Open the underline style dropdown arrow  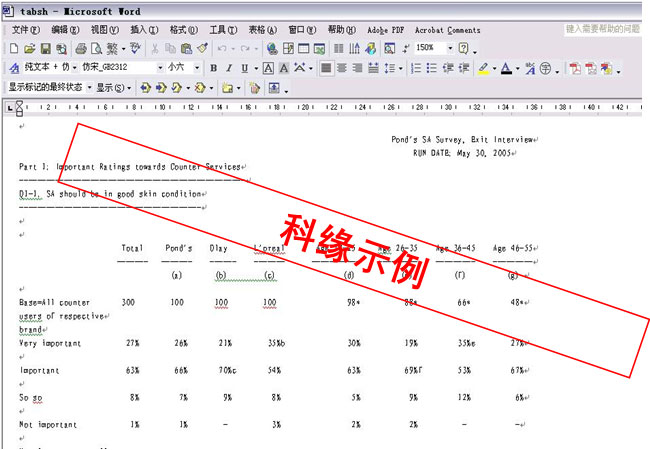(x=256, y=68)
